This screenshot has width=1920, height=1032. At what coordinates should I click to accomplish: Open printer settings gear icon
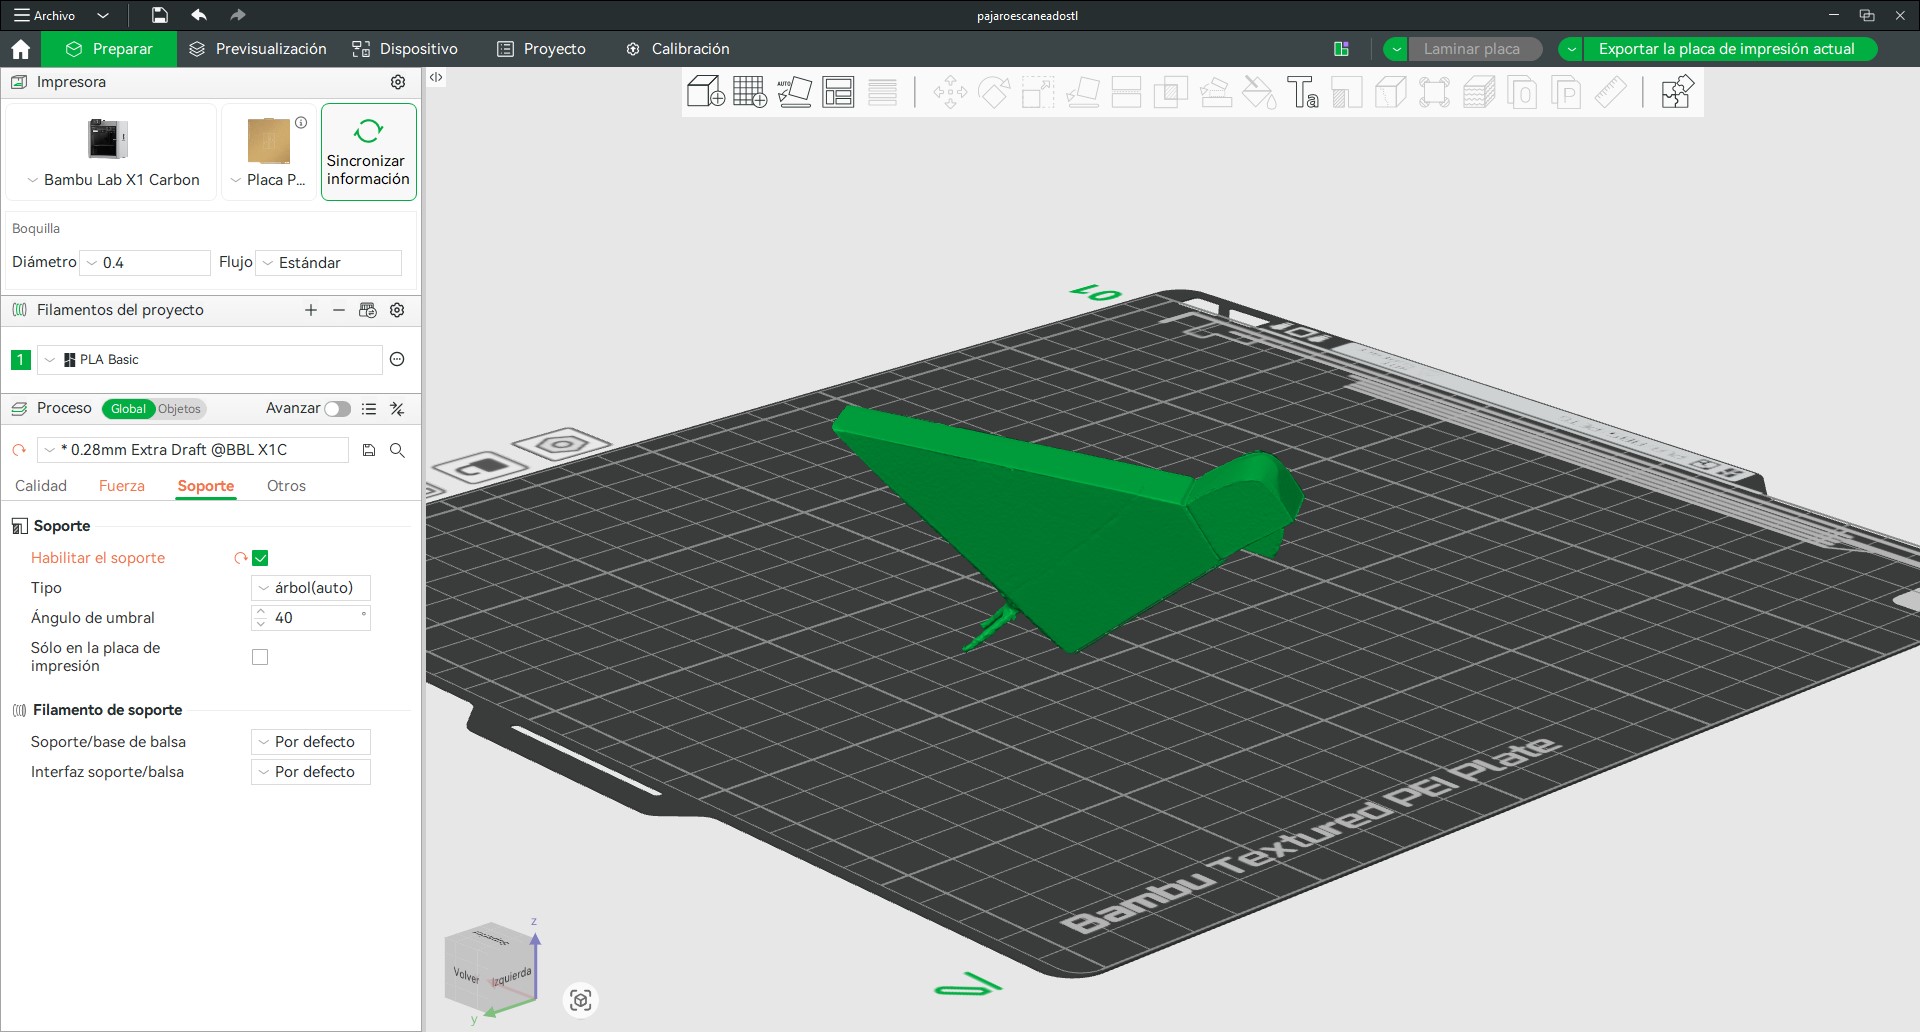(x=398, y=82)
